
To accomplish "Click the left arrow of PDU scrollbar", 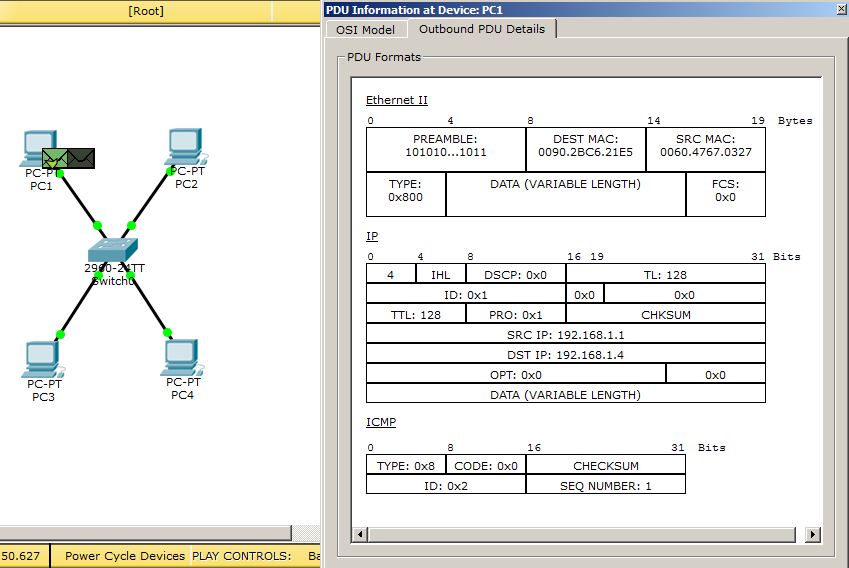I will point(360,534).
